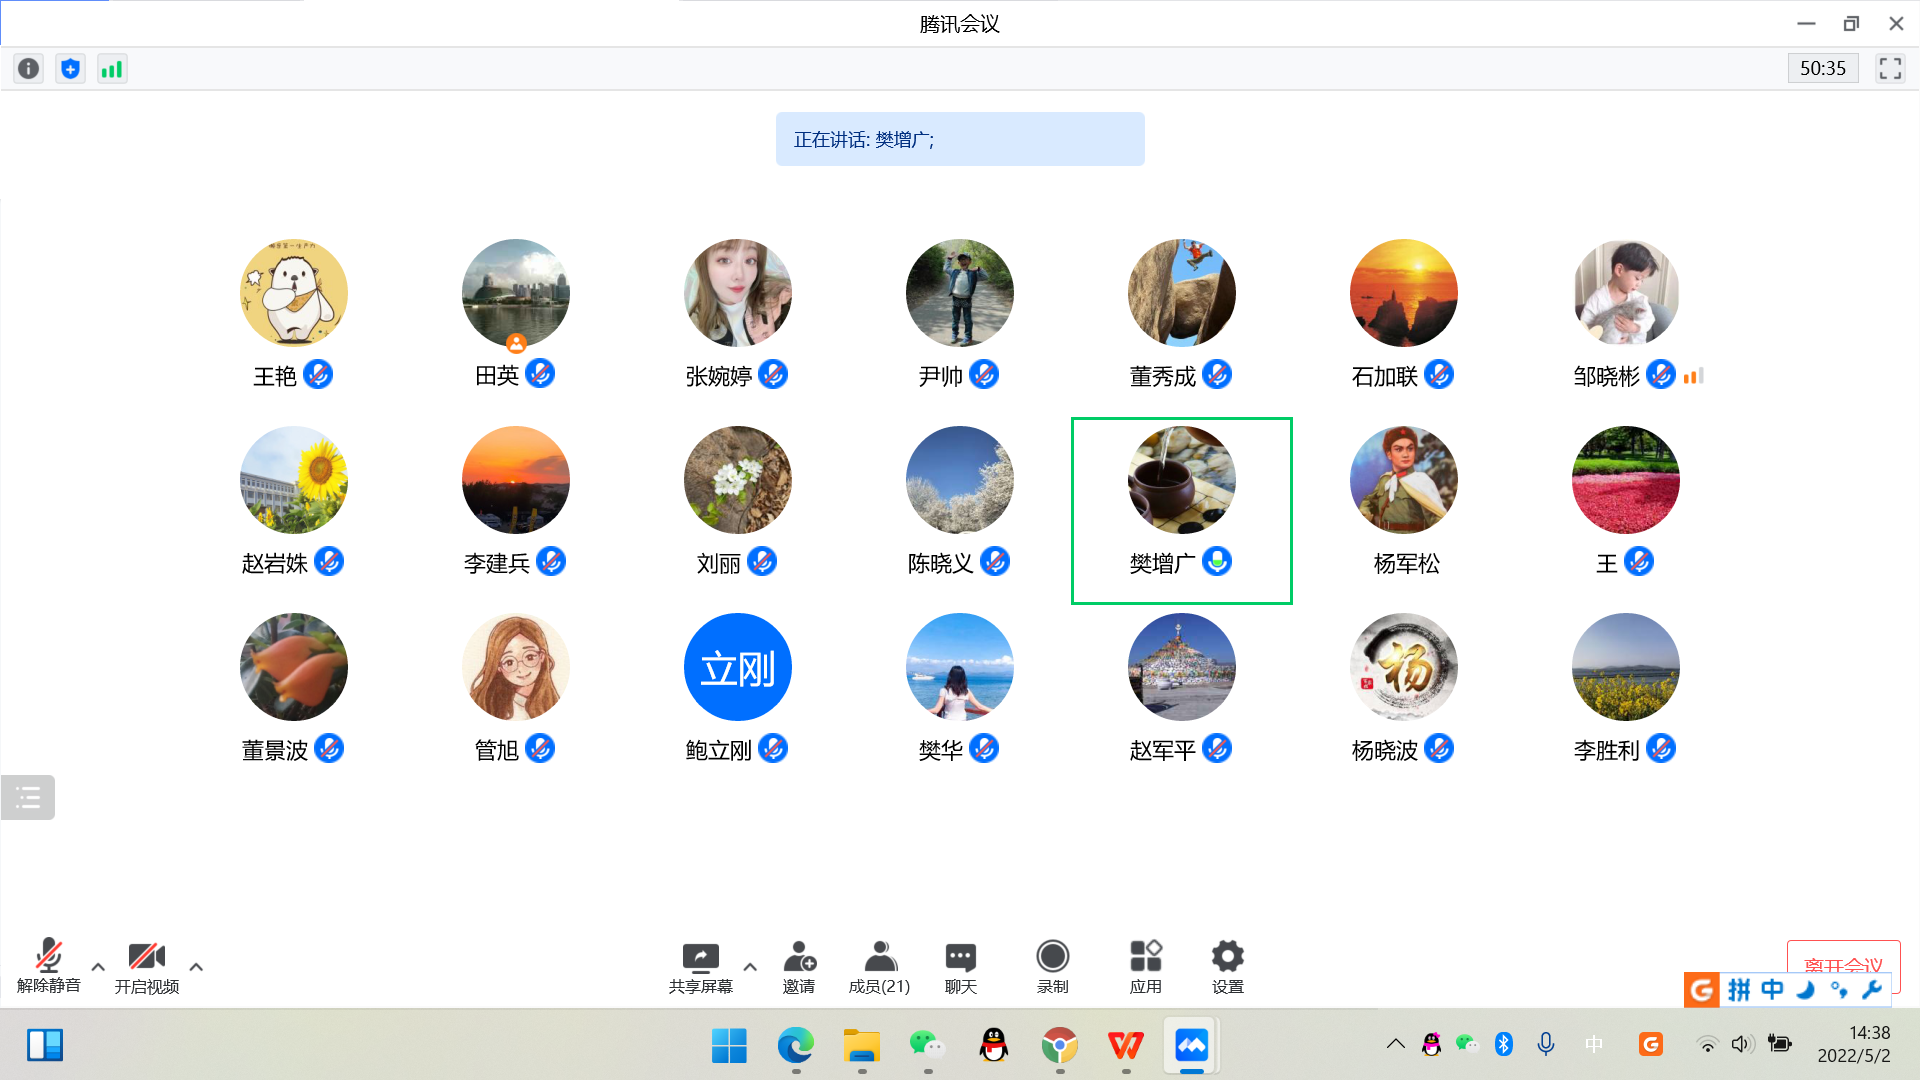Open WeChat from the taskbar
1920x1080 pixels.
point(927,1046)
